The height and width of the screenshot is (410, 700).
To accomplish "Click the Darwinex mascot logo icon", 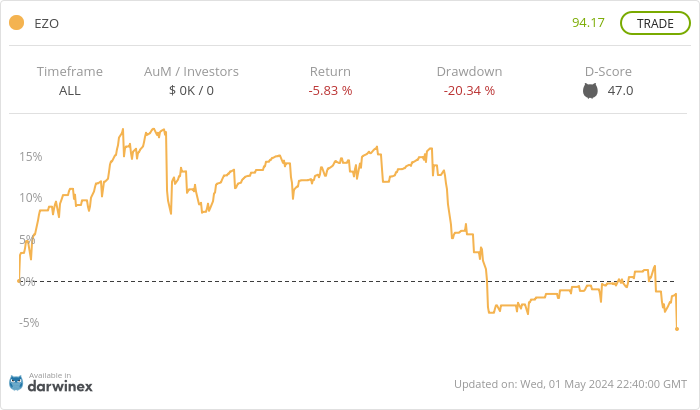I will tap(16, 382).
